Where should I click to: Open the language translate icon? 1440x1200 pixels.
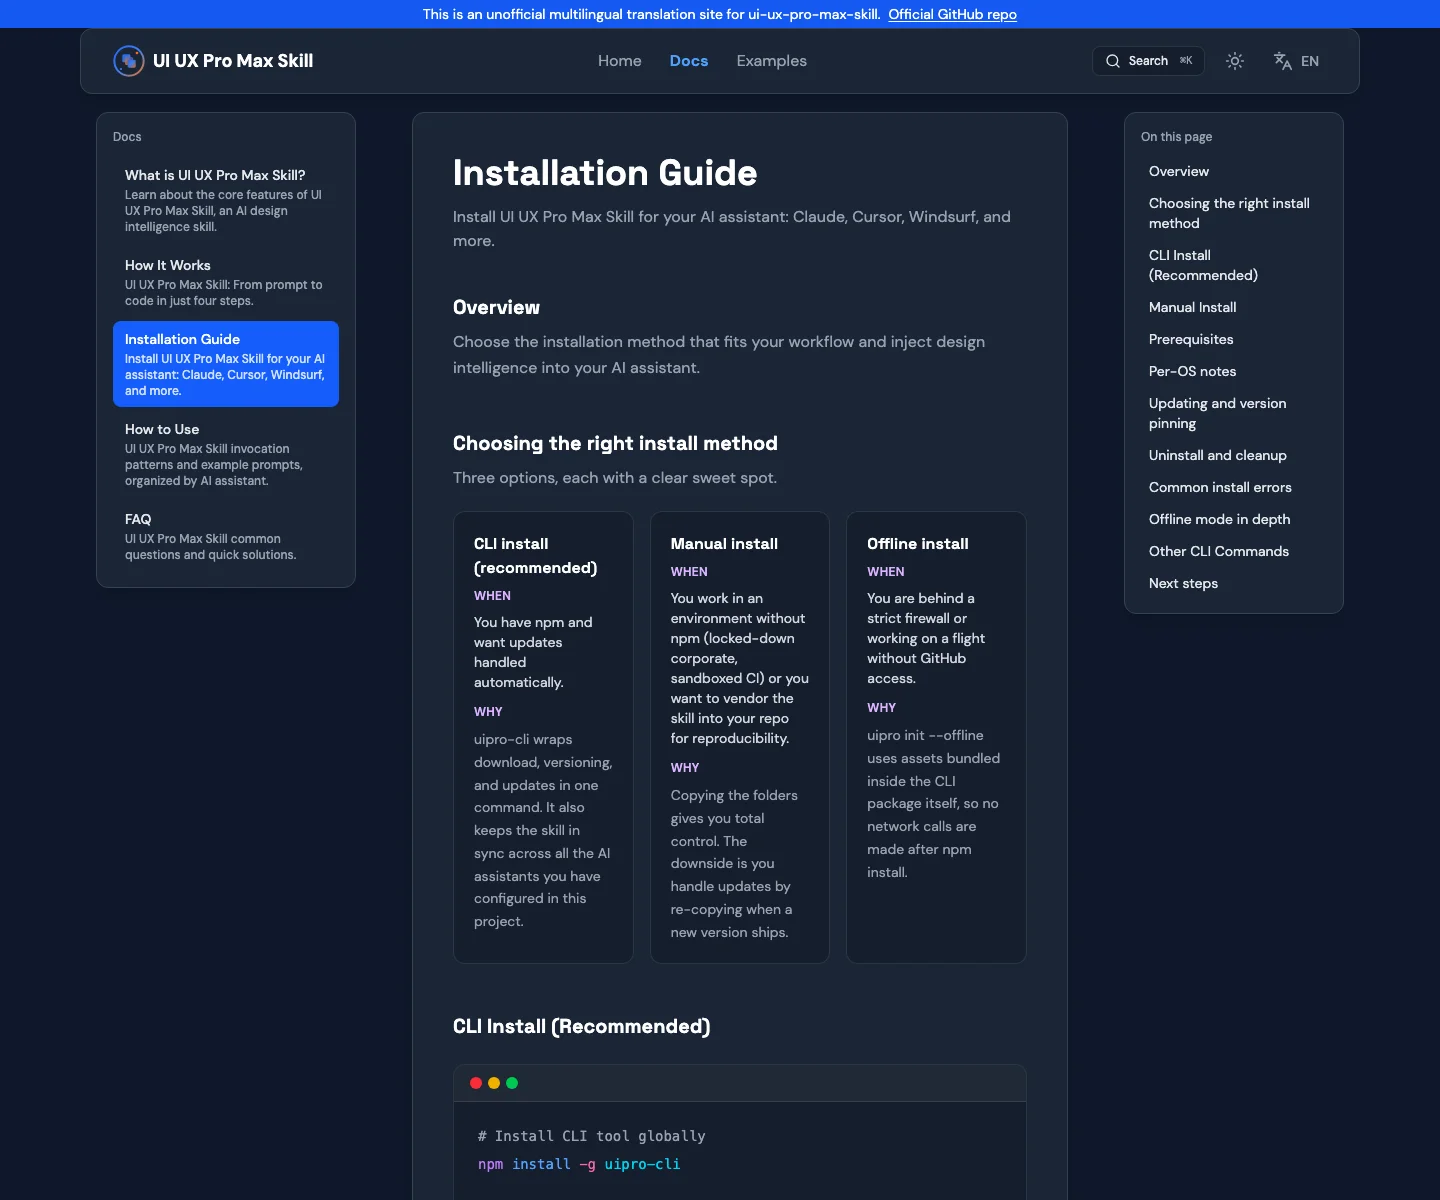1283,61
